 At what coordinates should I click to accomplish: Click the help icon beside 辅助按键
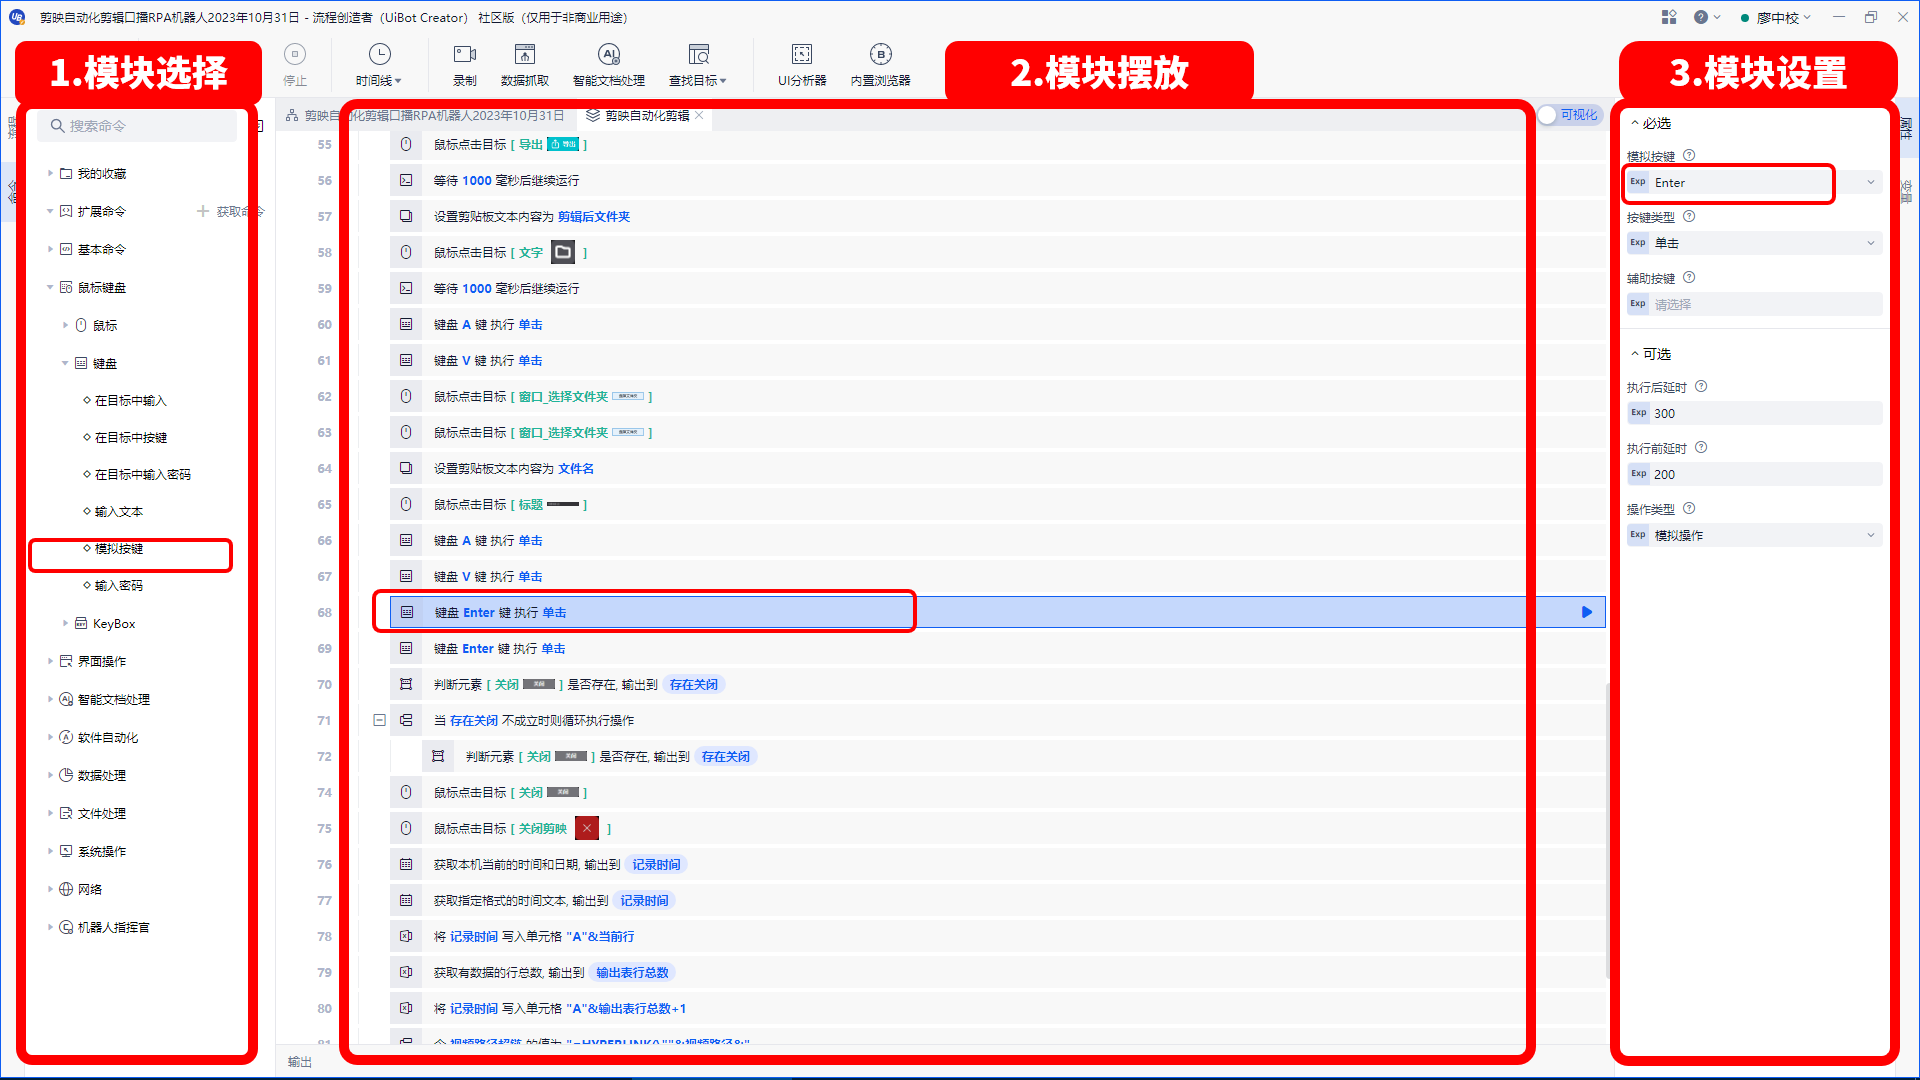1689,278
